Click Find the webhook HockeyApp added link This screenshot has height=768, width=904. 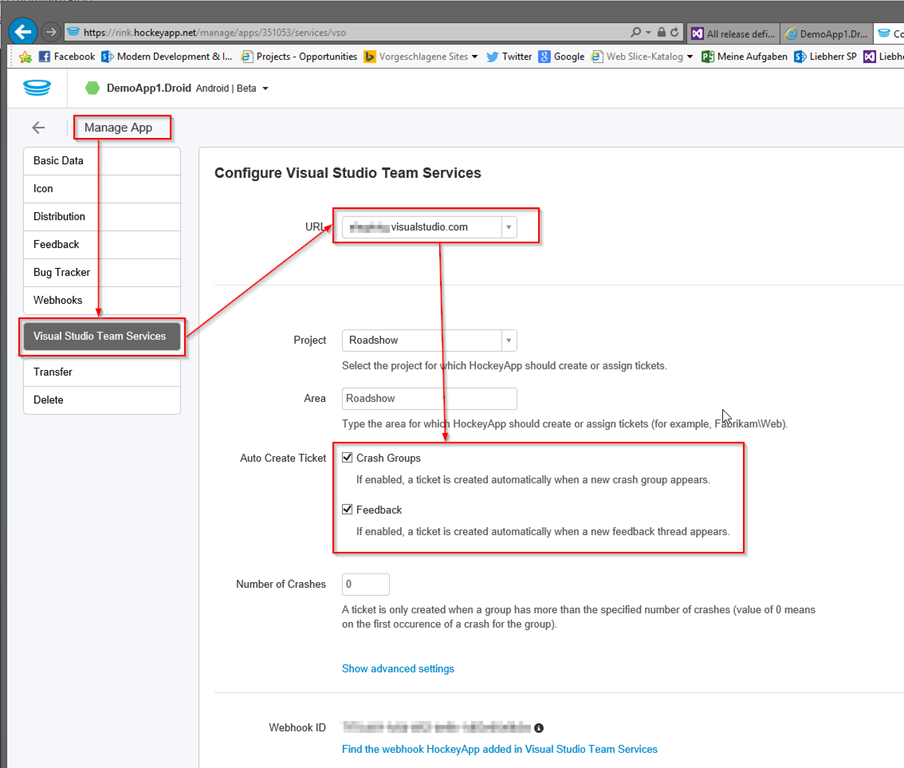click(x=499, y=749)
